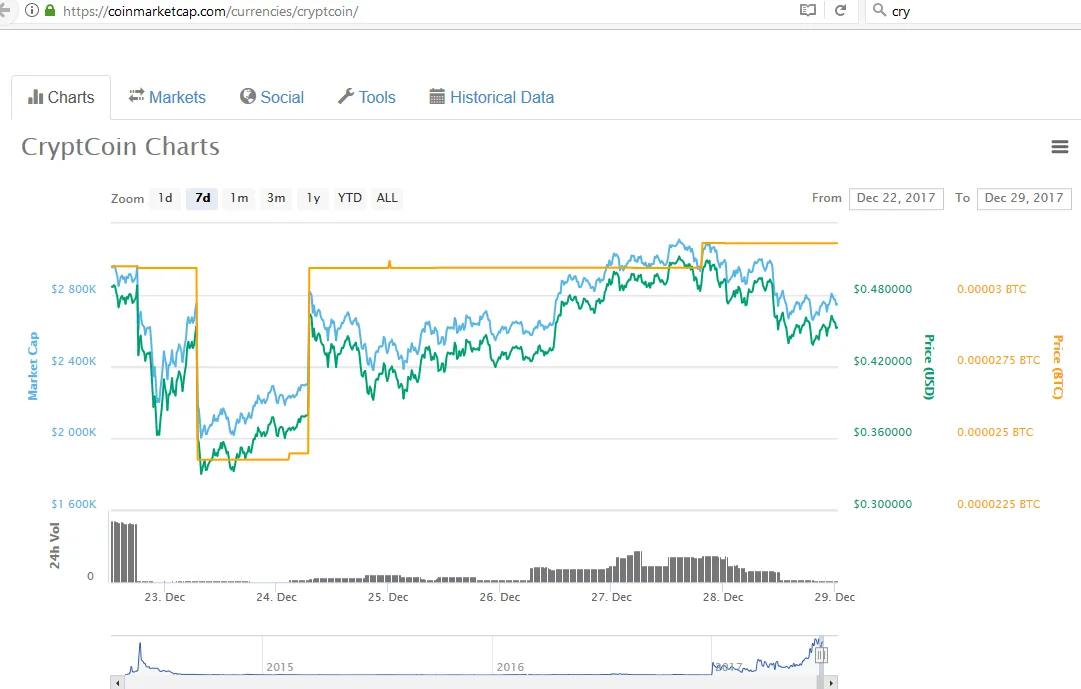
Task: Toggle reader view icon in address bar
Action: point(808,10)
